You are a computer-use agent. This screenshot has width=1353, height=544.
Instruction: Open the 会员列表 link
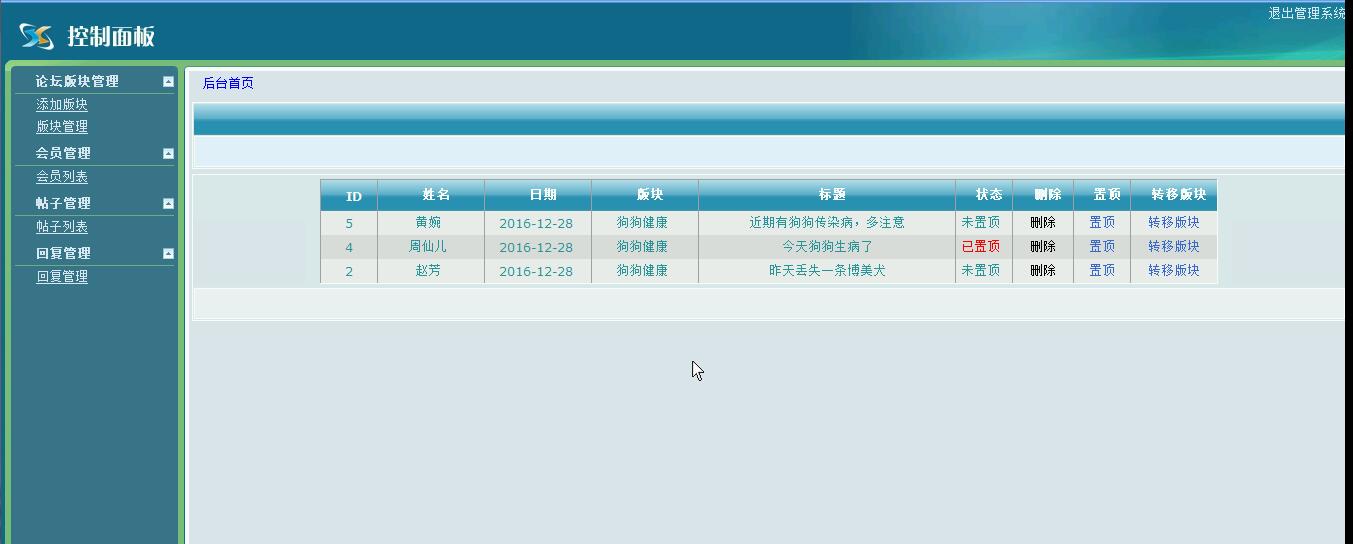pyautogui.click(x=62, y=176)
